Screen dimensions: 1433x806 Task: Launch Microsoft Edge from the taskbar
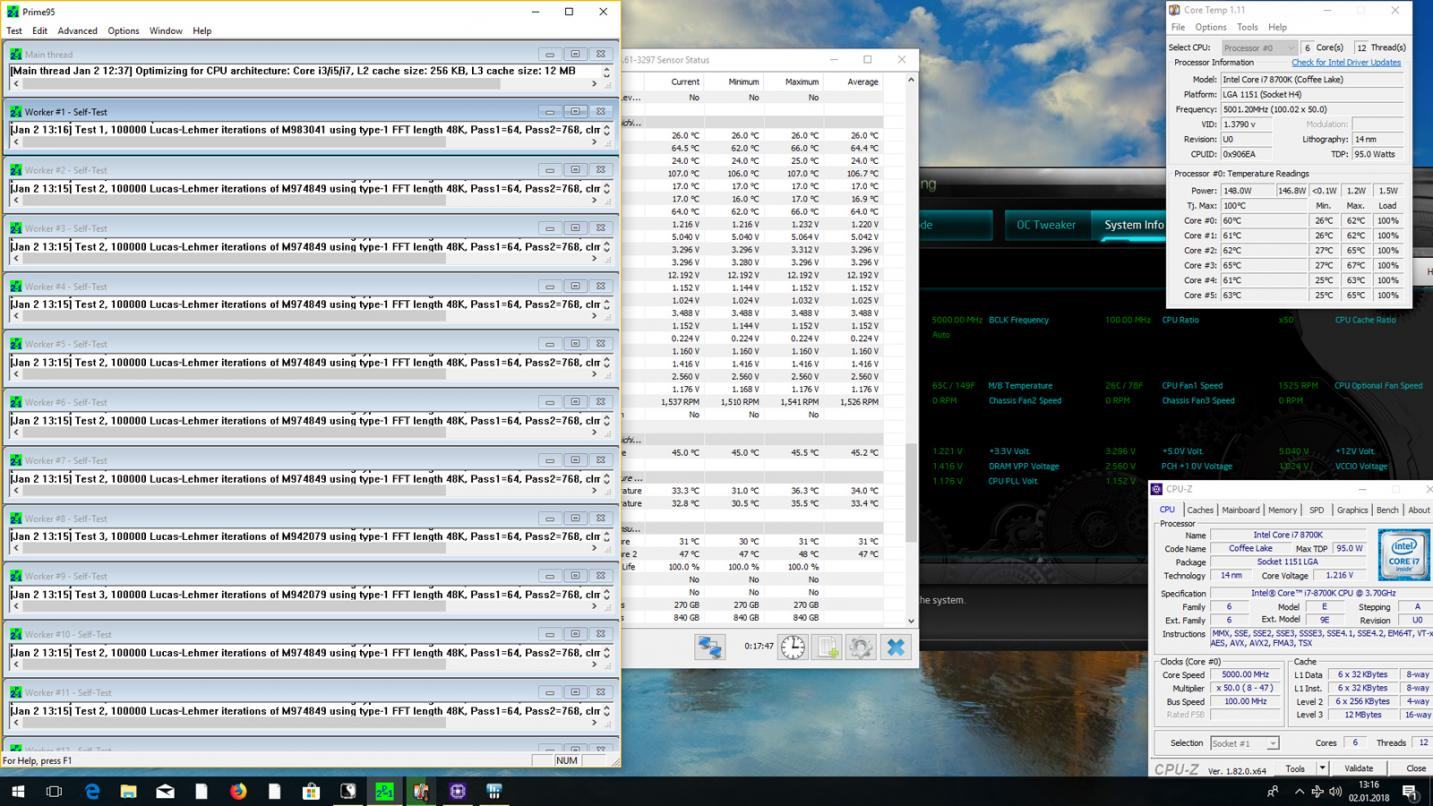pyautogui.click(x=92, y=791)
